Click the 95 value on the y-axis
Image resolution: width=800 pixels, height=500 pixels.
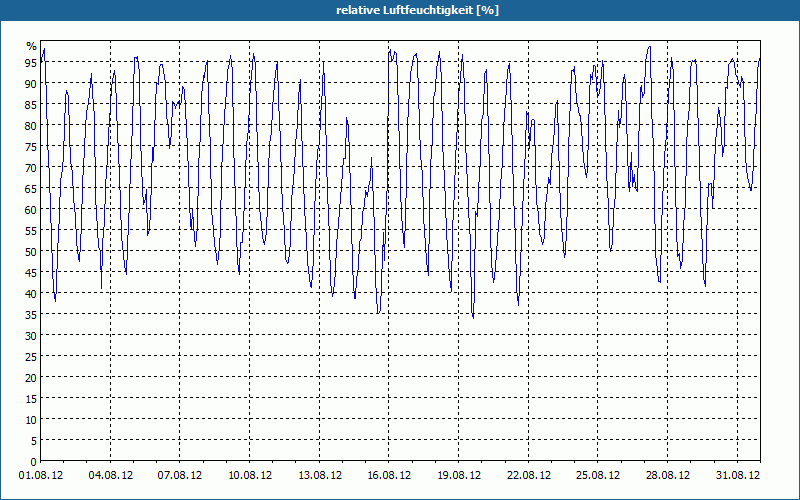point(31,62)
